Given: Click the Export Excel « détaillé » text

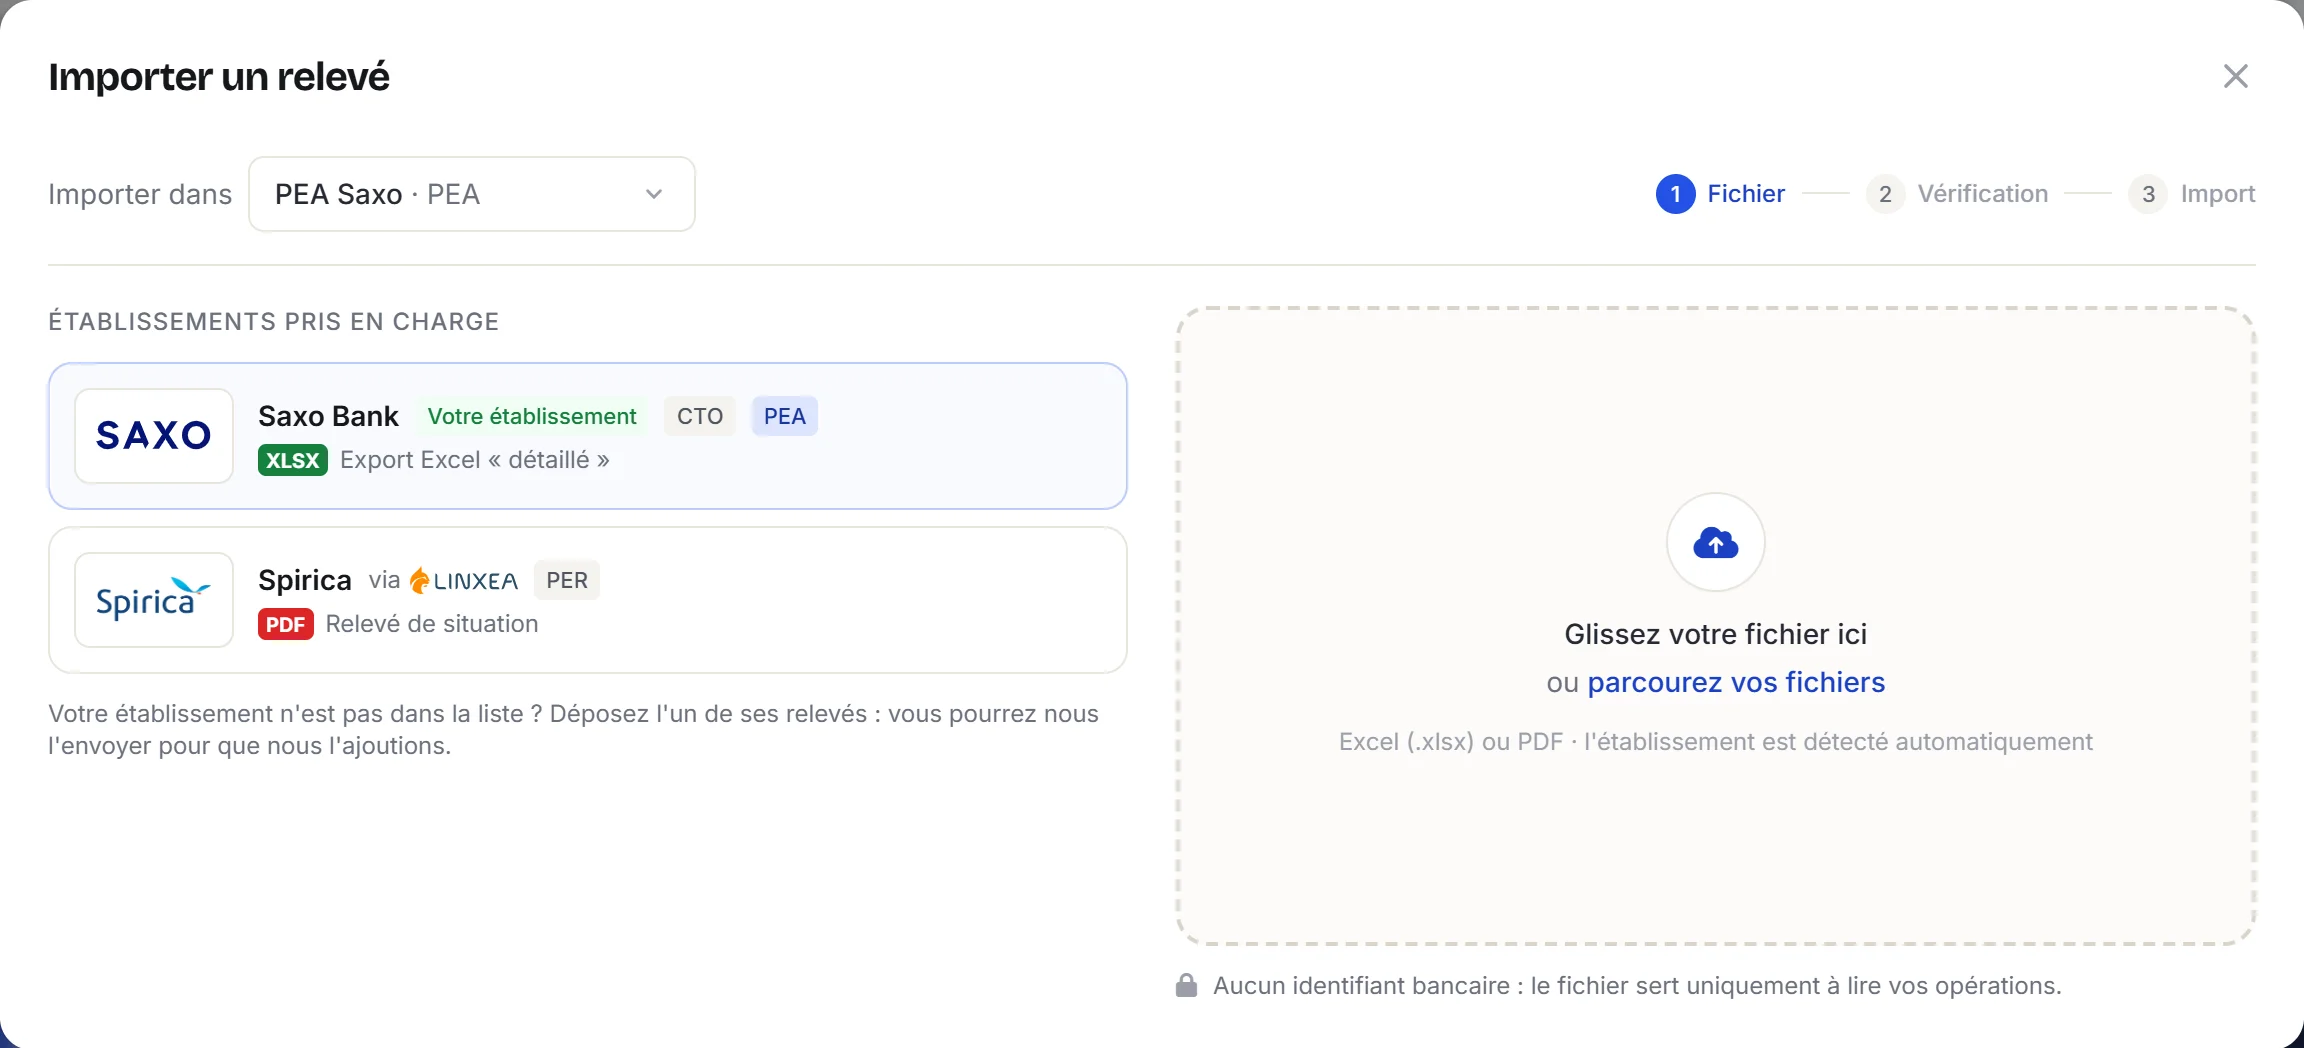Looking at the screenshot, I should [x=475, y=460].
